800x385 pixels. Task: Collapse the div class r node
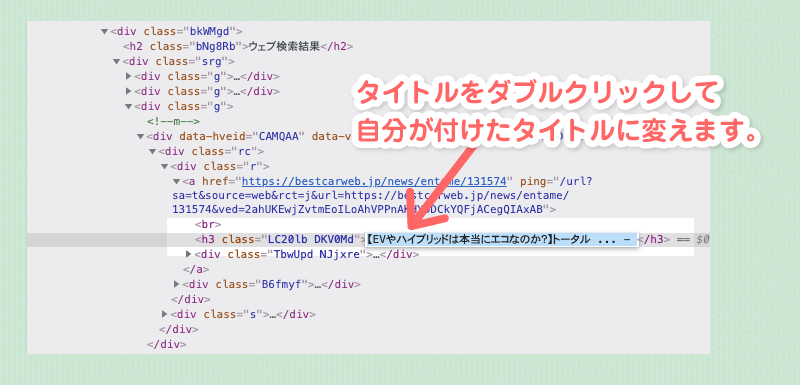coord(164,166)
